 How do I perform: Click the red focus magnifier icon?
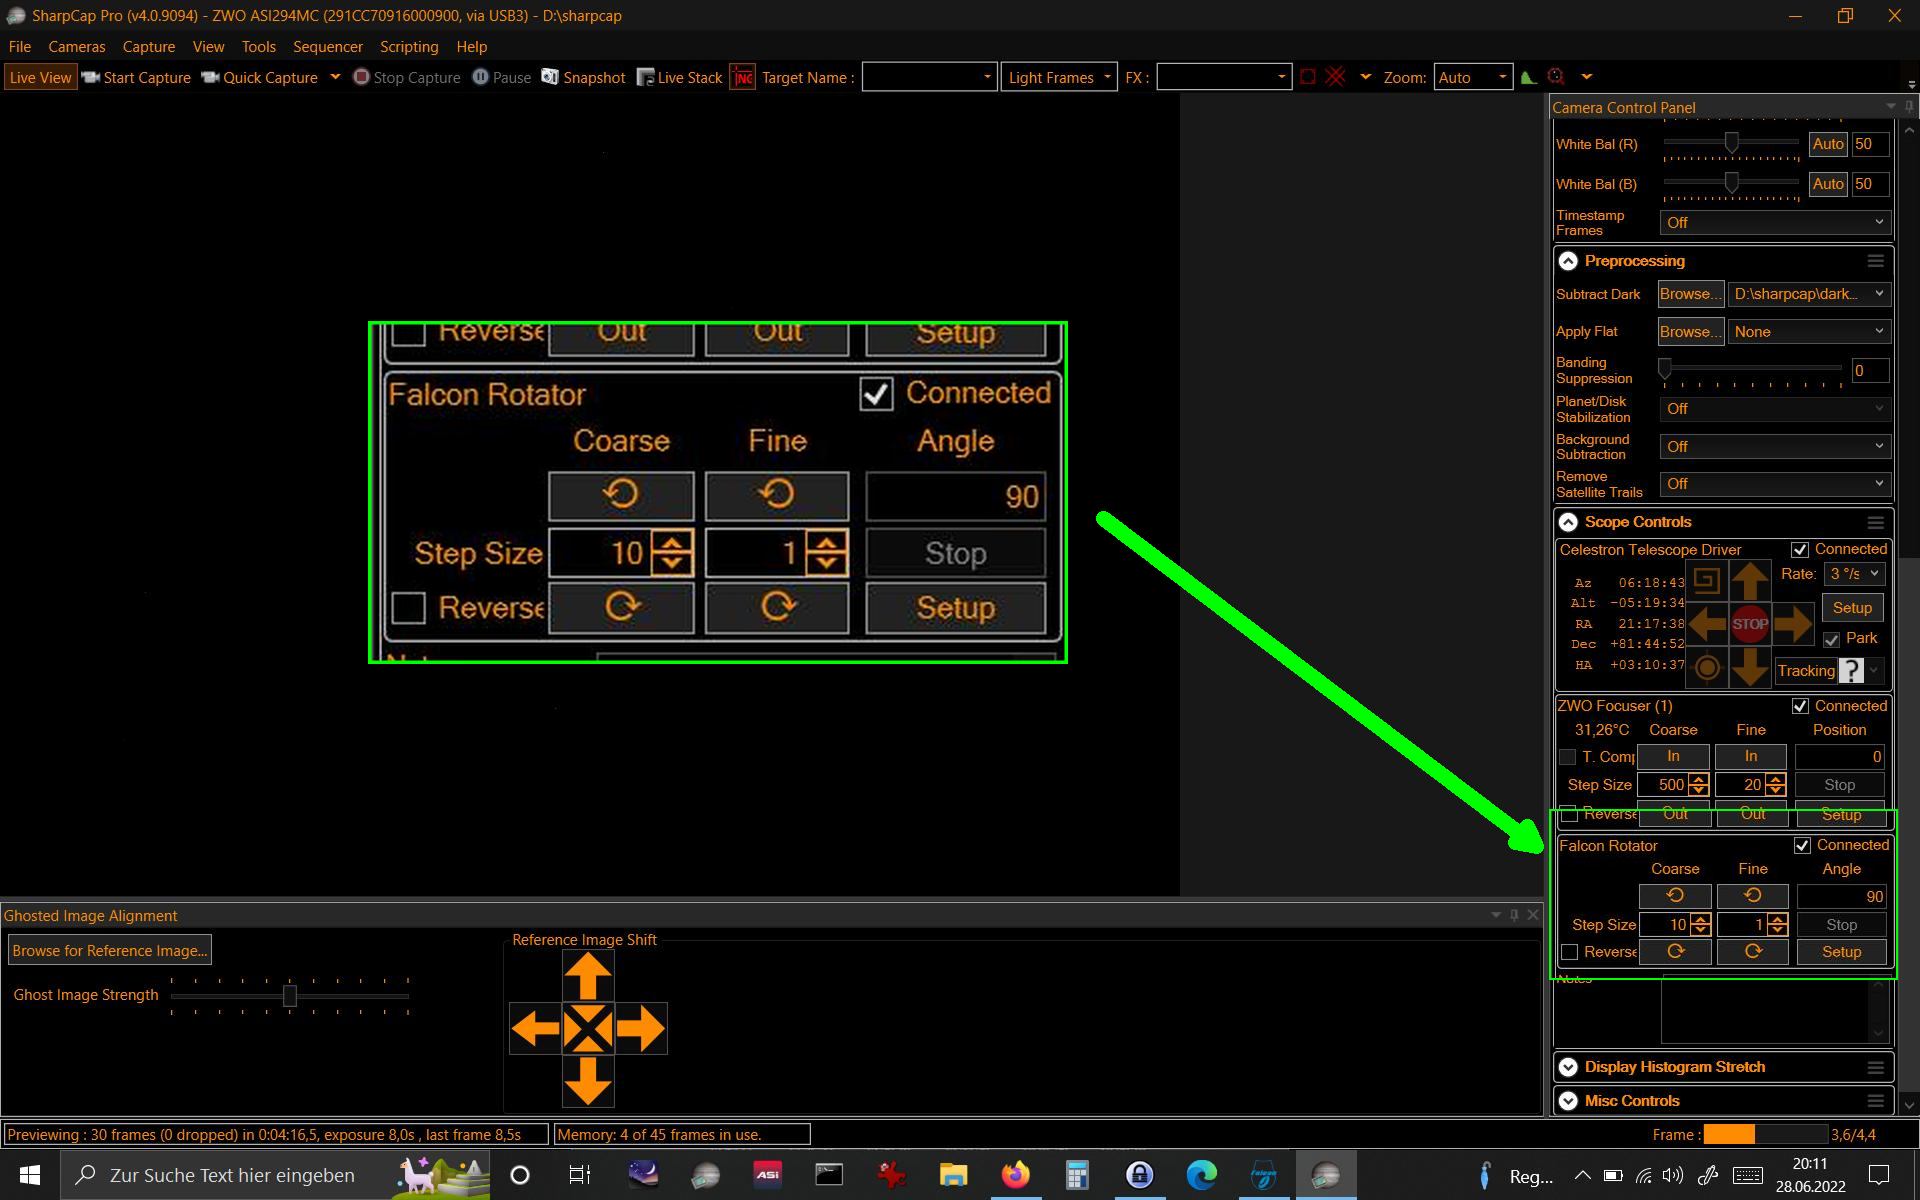pyautogui.click(x=1555, y=77)
